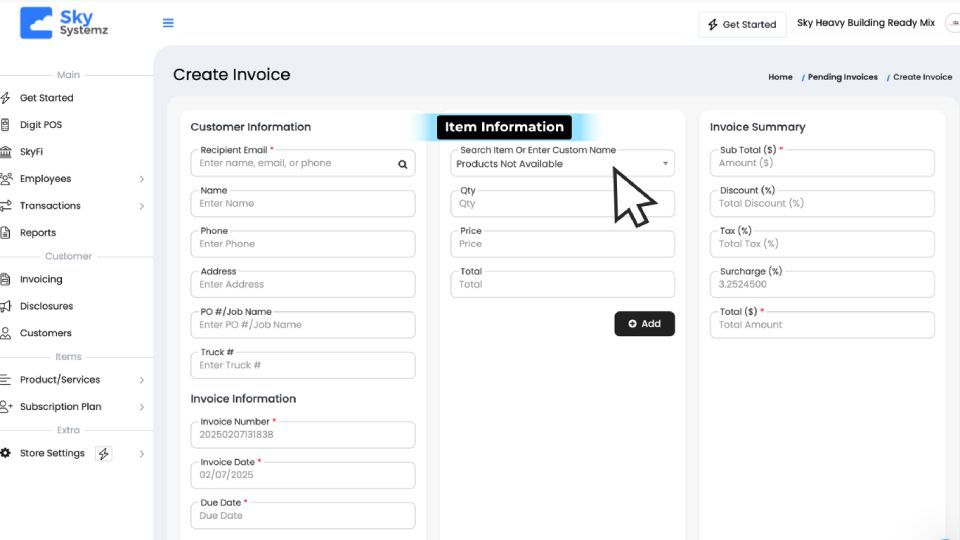Focus the Truck # field

(302, 366)
